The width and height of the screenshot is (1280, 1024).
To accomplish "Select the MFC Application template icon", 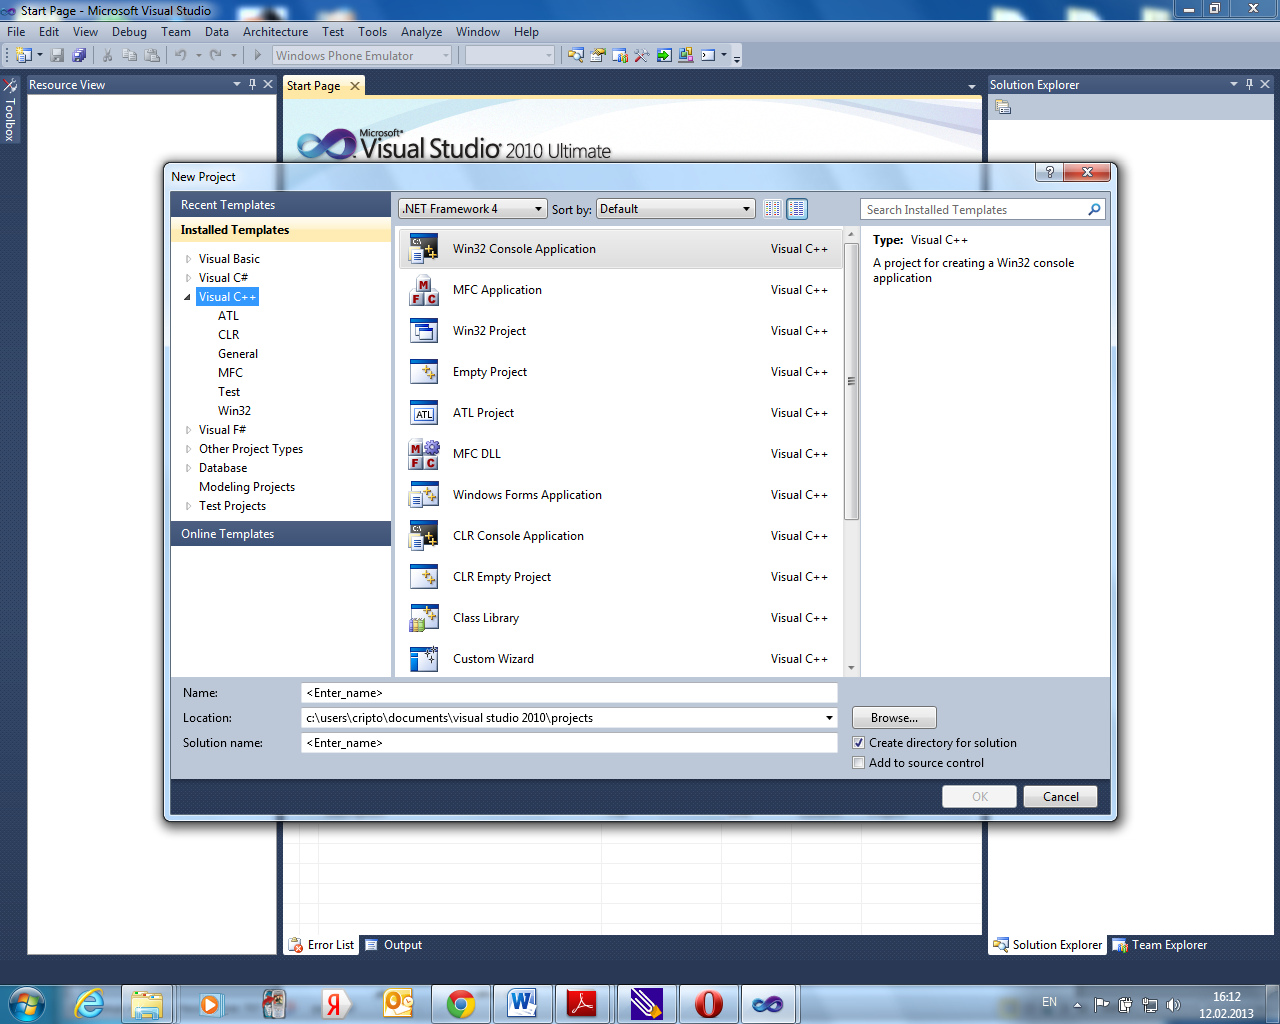I will pyautogui.click(x=424, y=290).
